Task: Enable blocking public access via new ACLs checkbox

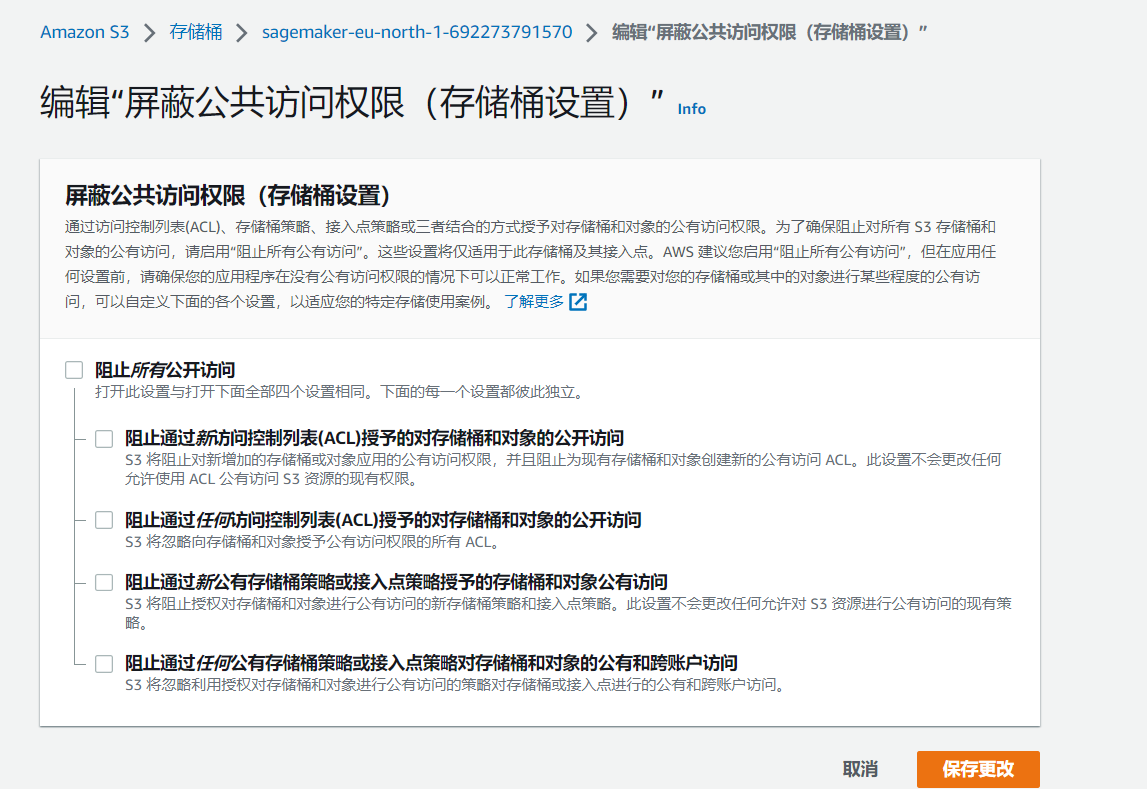Action: tap(104, 439)
